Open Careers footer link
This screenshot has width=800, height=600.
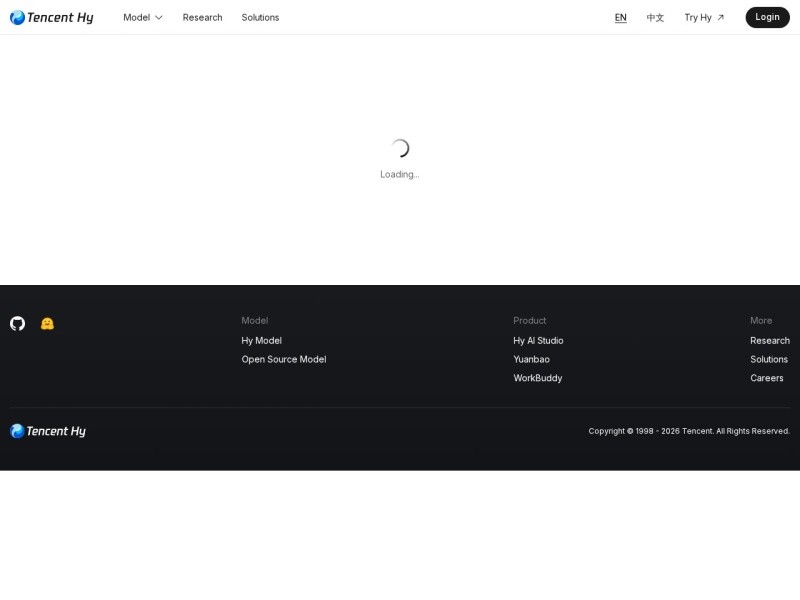click(767, 378)
